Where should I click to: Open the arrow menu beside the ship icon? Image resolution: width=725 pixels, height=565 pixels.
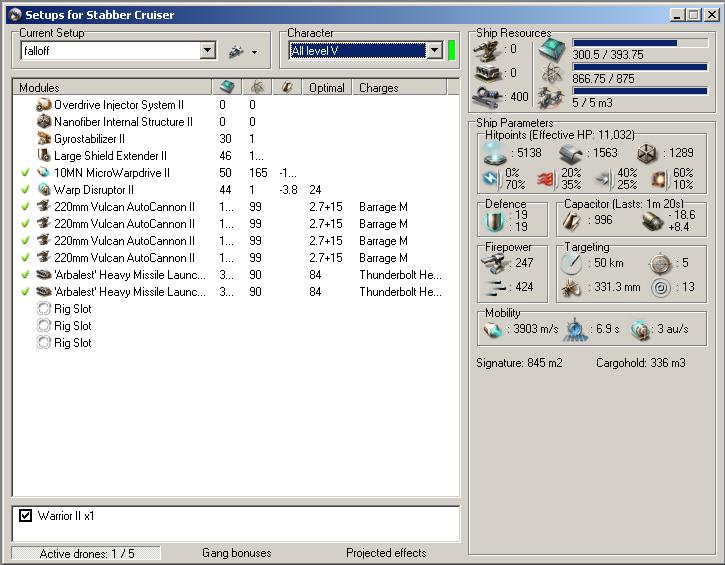[254, 52]
